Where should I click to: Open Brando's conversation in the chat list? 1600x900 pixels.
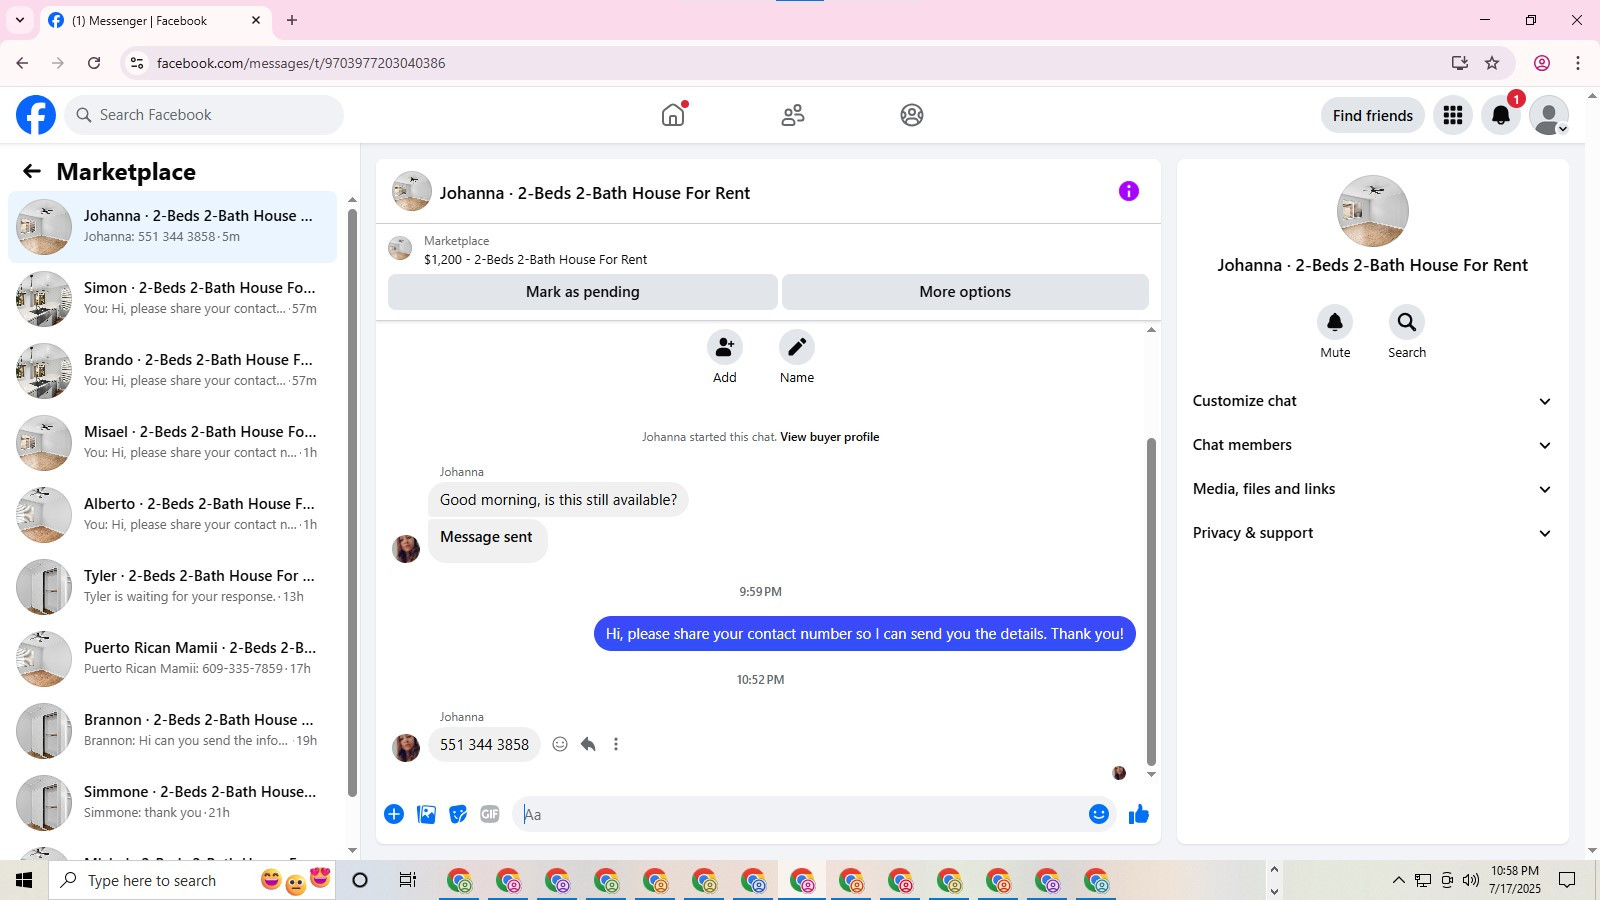(x=172, y=371)
